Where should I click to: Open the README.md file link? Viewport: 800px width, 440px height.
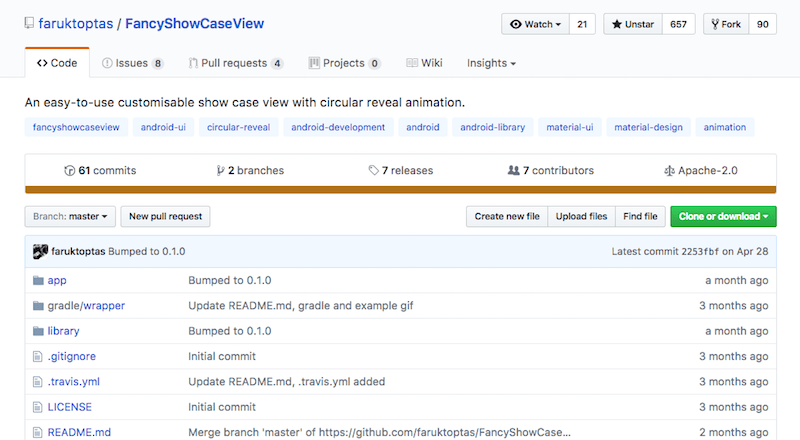click(x=79, y=432)
